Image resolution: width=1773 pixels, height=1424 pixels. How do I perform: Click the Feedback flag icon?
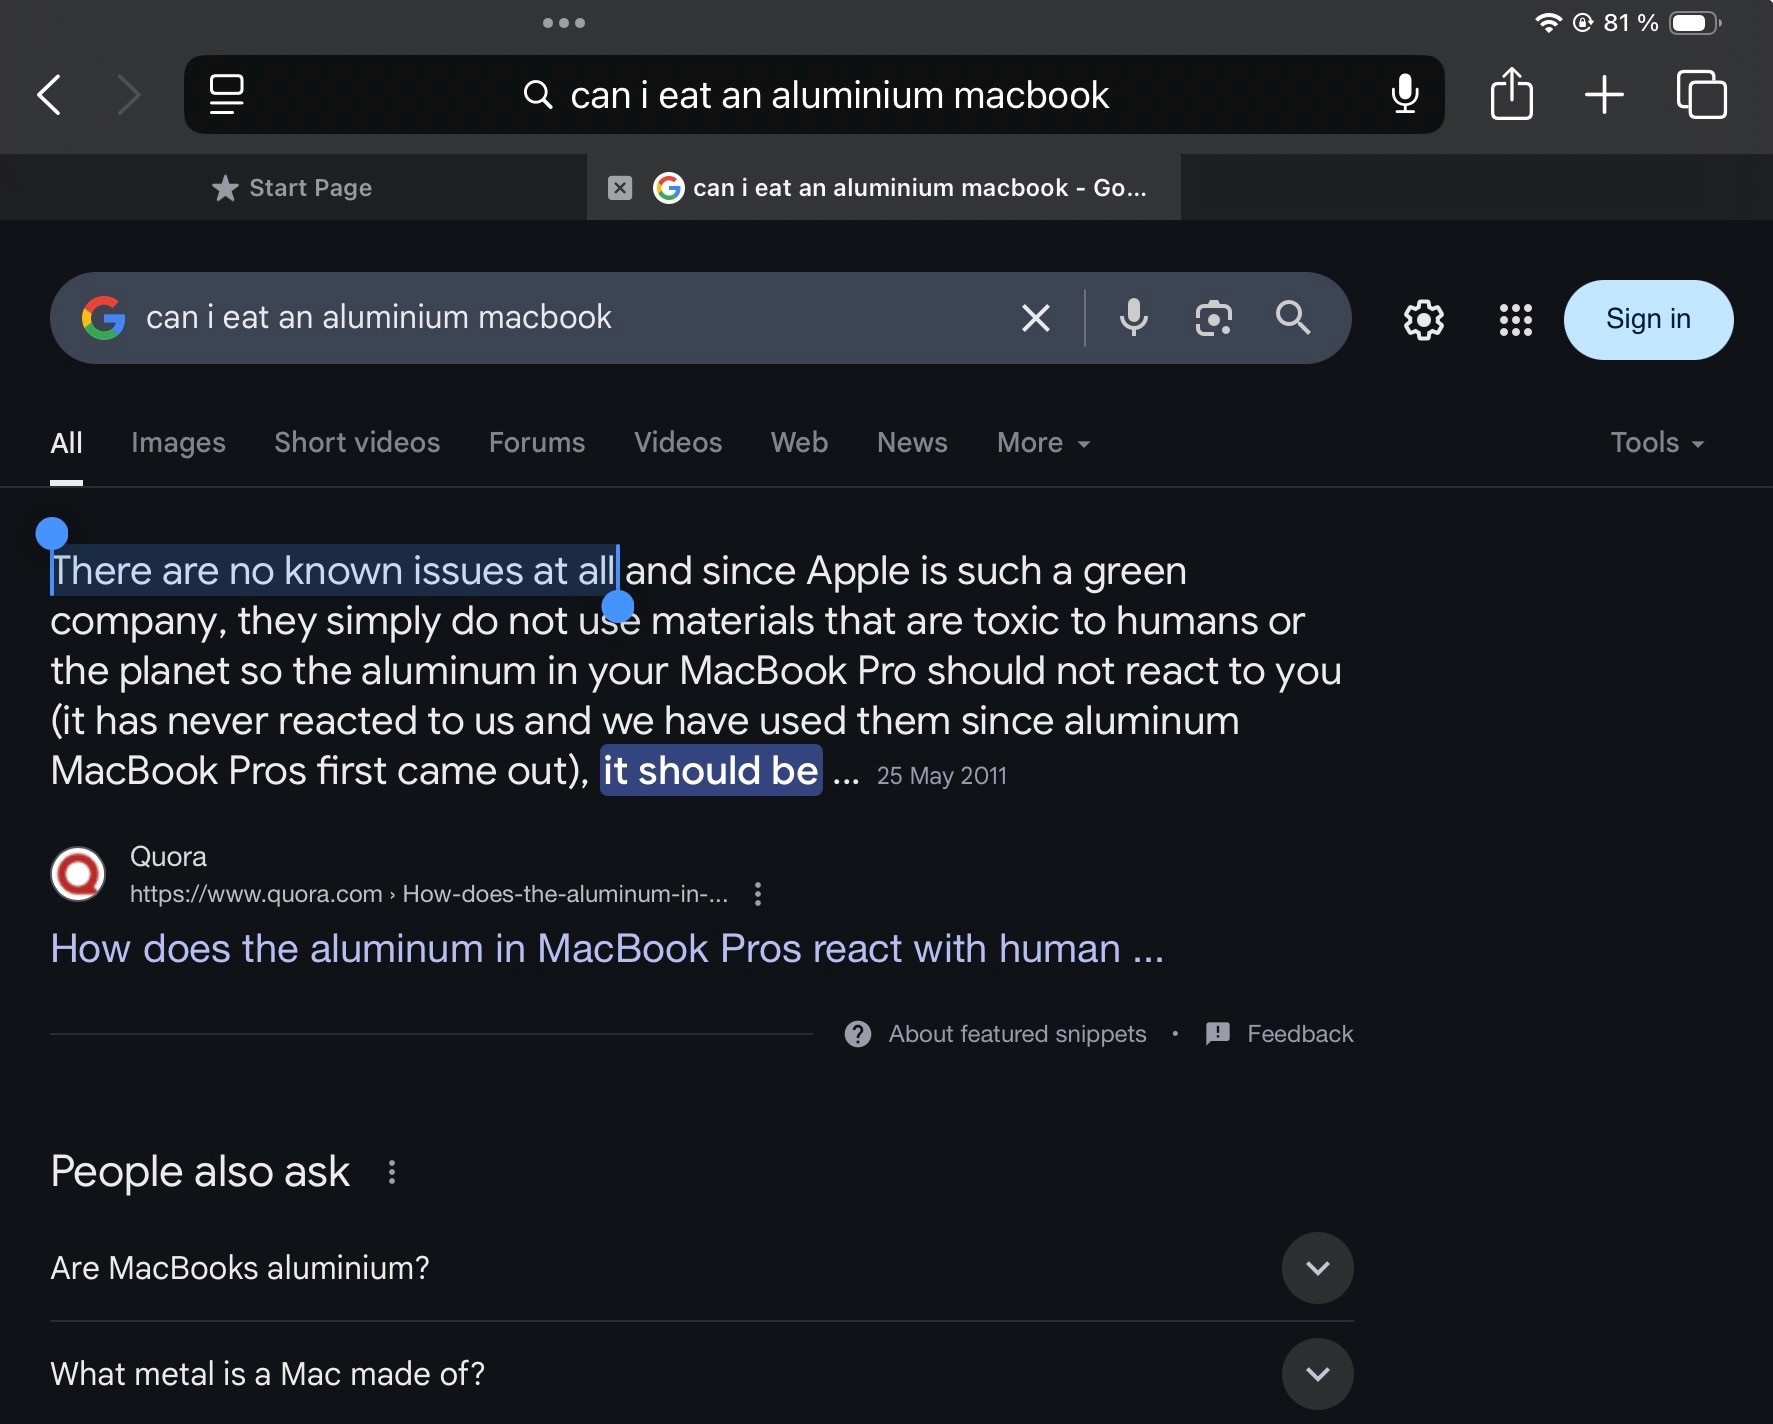(1218, 1034)
